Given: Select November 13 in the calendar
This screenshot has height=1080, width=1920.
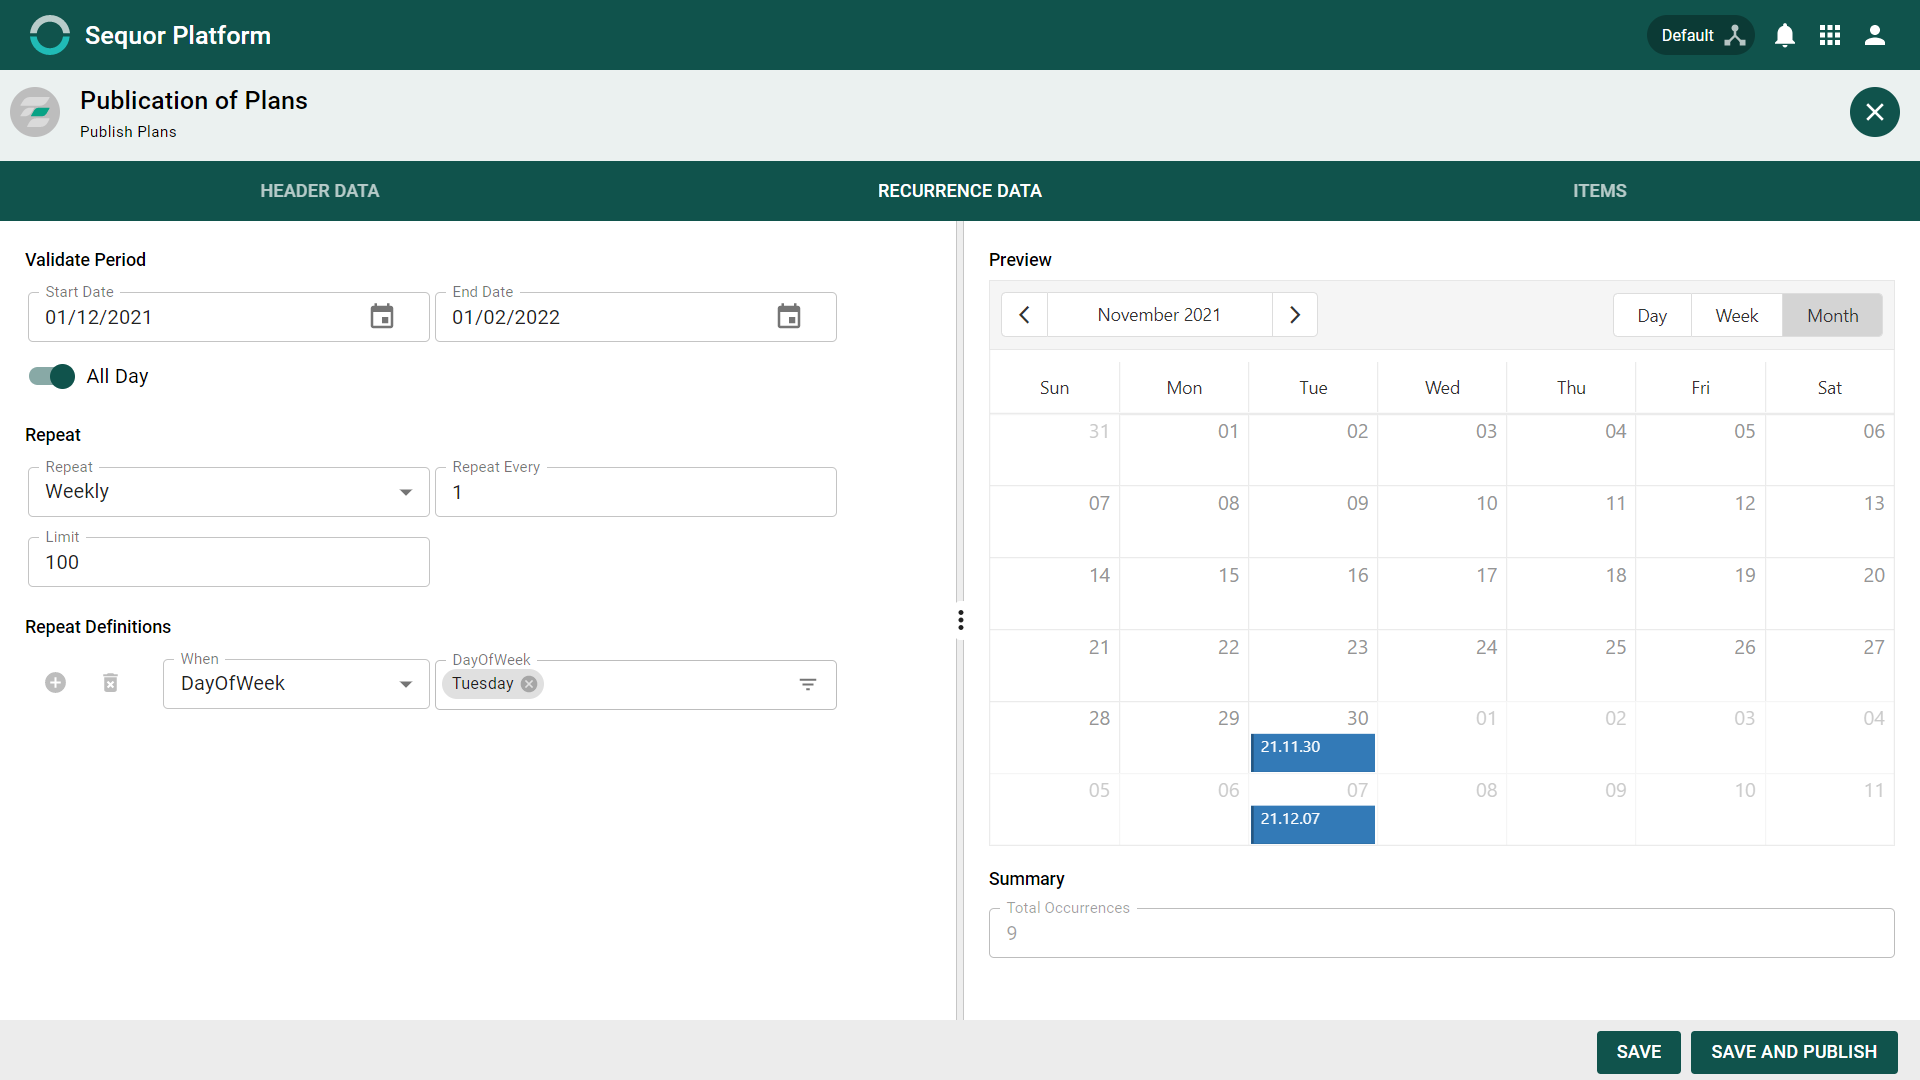Looking at the screenshot, I should point(1829,522).
